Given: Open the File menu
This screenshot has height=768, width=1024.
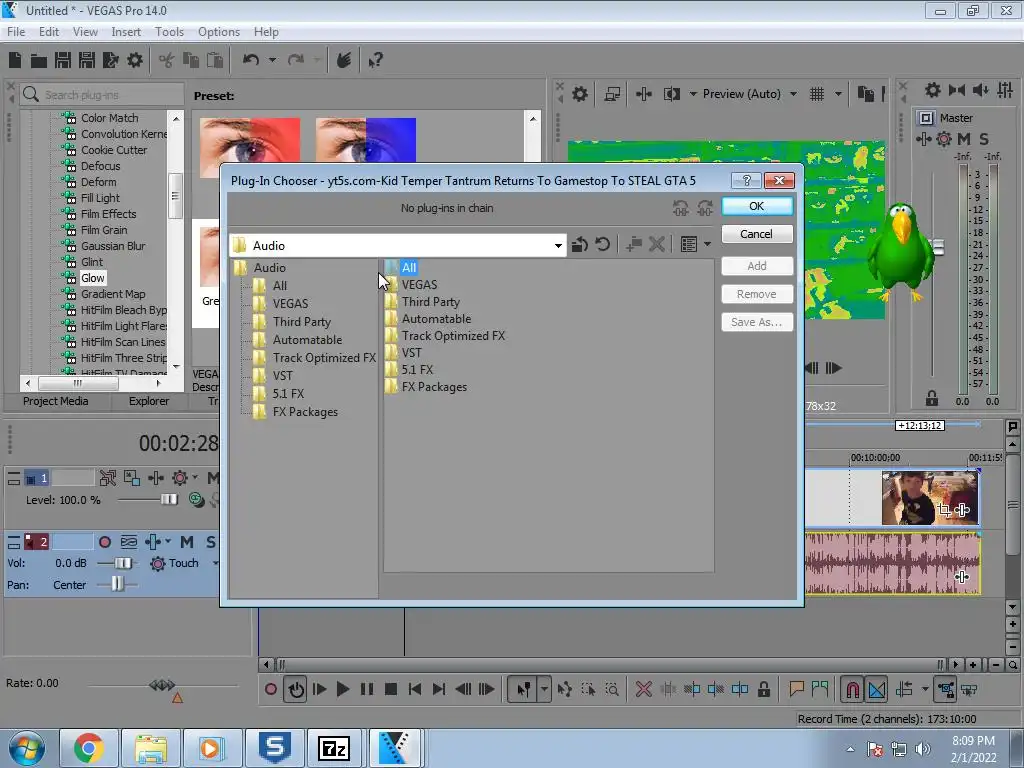Looking at the screenshot, I should tap(16, 32).
